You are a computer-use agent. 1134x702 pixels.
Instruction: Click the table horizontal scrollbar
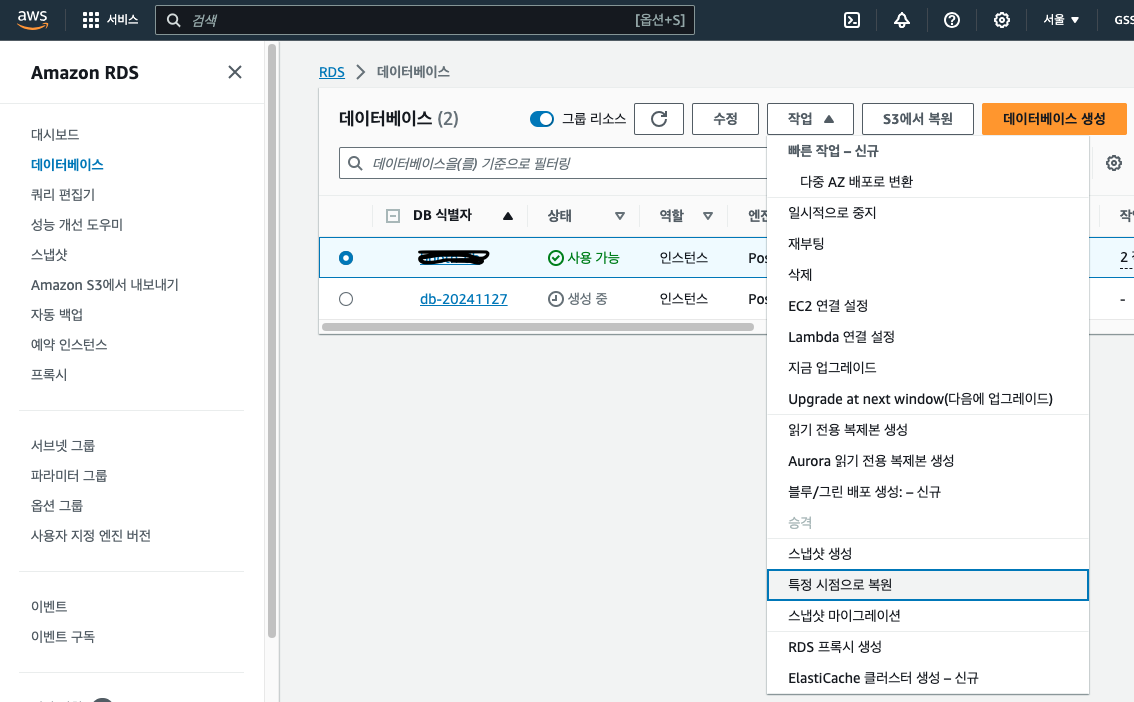(x=538, y=327)
